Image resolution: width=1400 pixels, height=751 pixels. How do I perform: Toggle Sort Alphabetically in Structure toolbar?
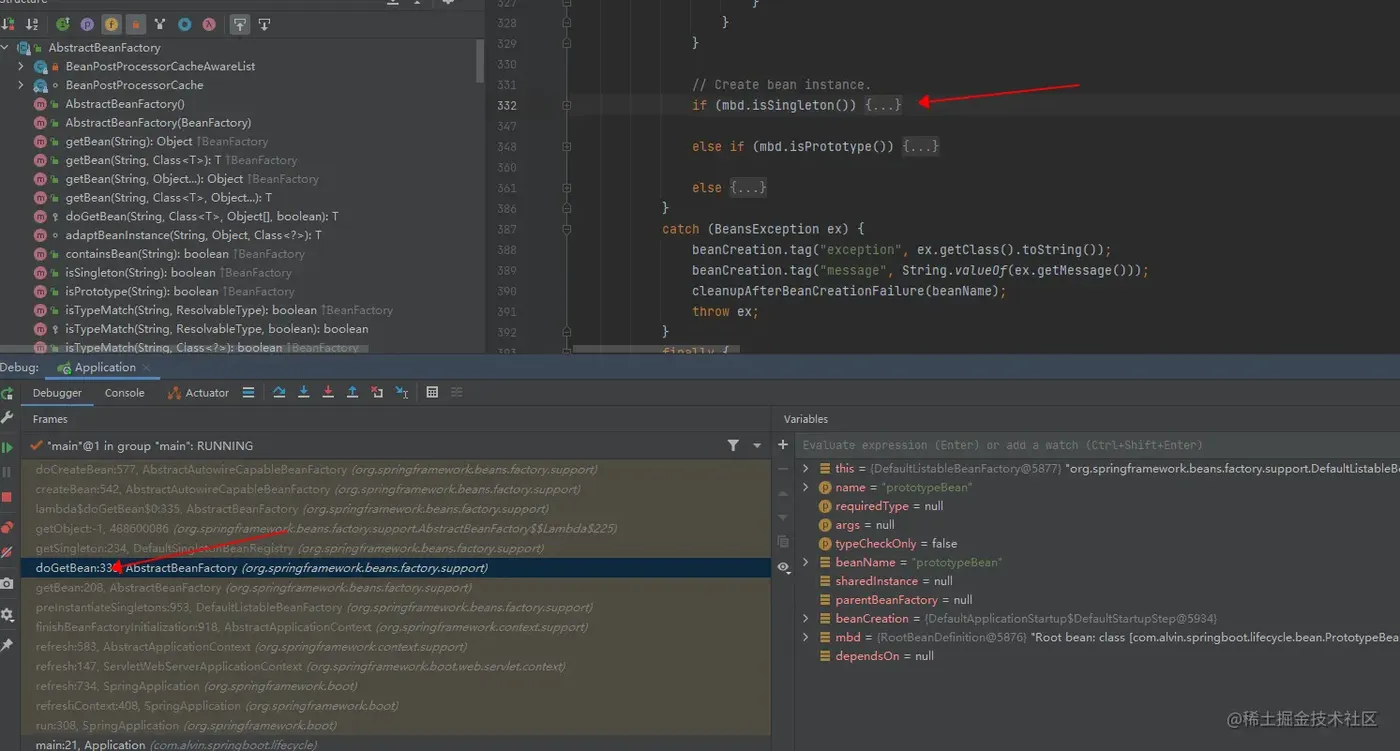tap(32, 24)
